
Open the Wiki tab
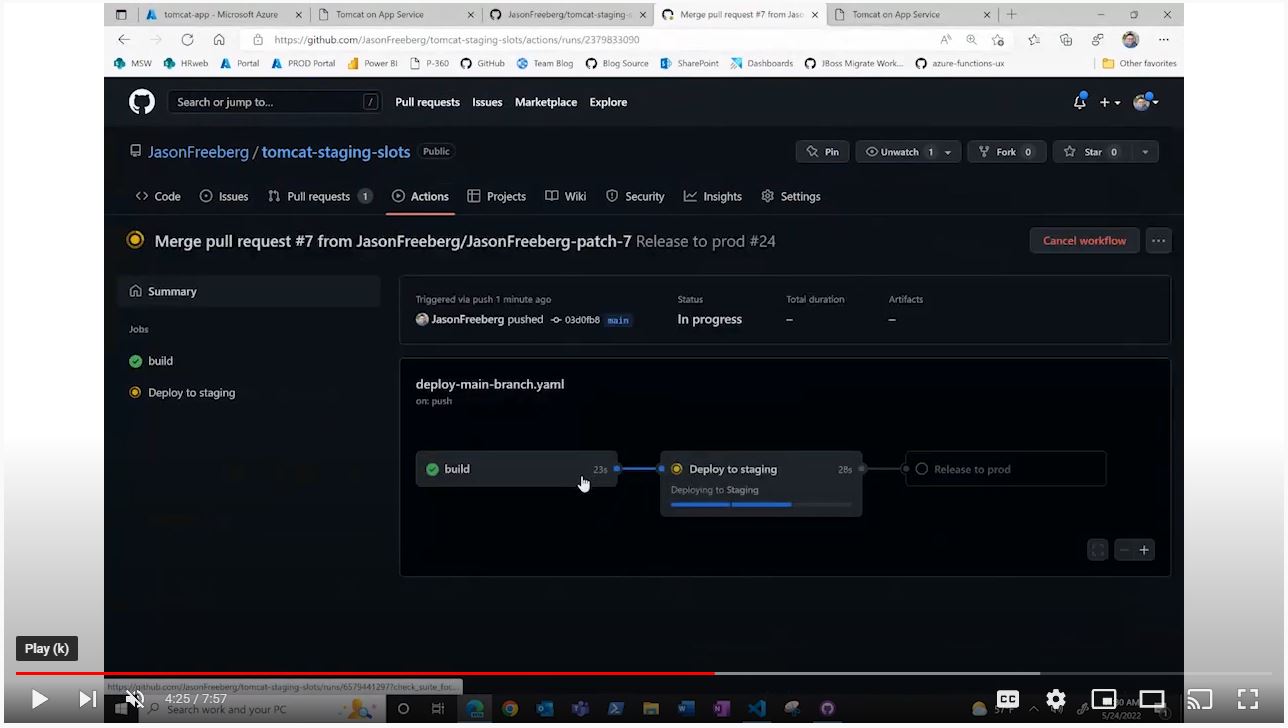tap(565, 196)
